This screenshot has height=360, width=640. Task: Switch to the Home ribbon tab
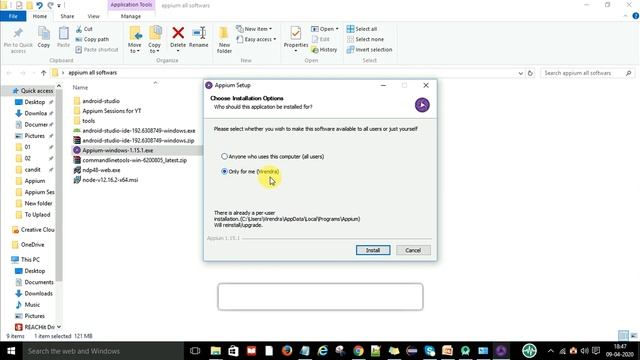(x=40, y=16)
